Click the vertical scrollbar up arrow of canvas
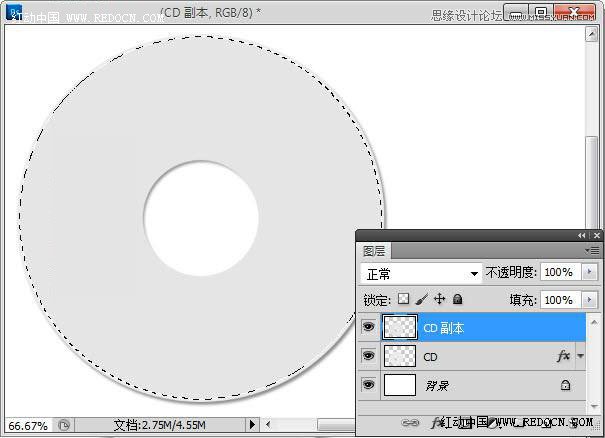The height and width of the screenshot is (438, 605). click(591, 34)
